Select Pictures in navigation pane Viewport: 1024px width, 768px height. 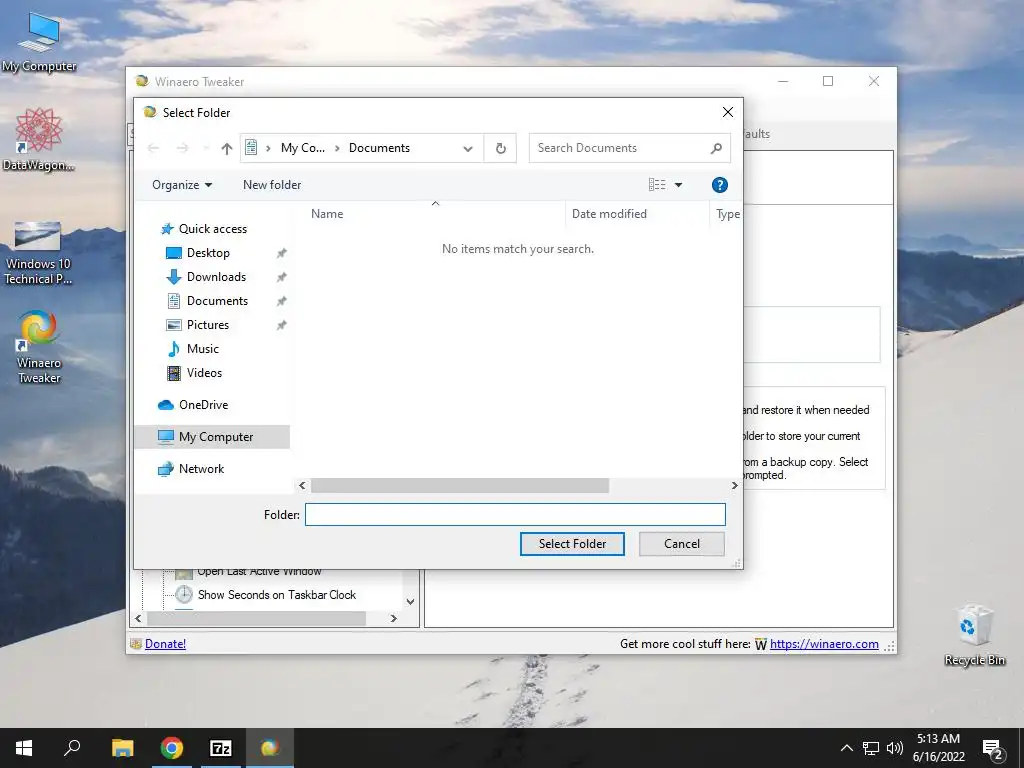pyautogui.click(x=208, y=325)
